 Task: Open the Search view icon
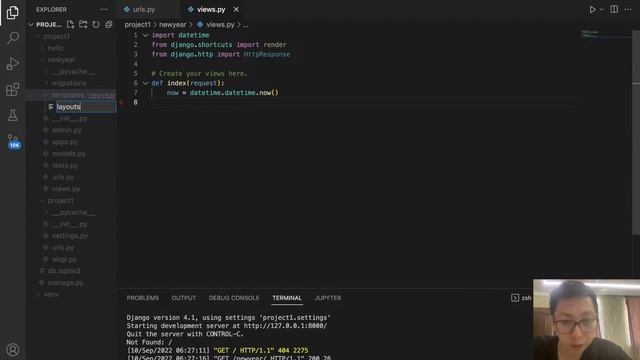(x=13, y=38)
